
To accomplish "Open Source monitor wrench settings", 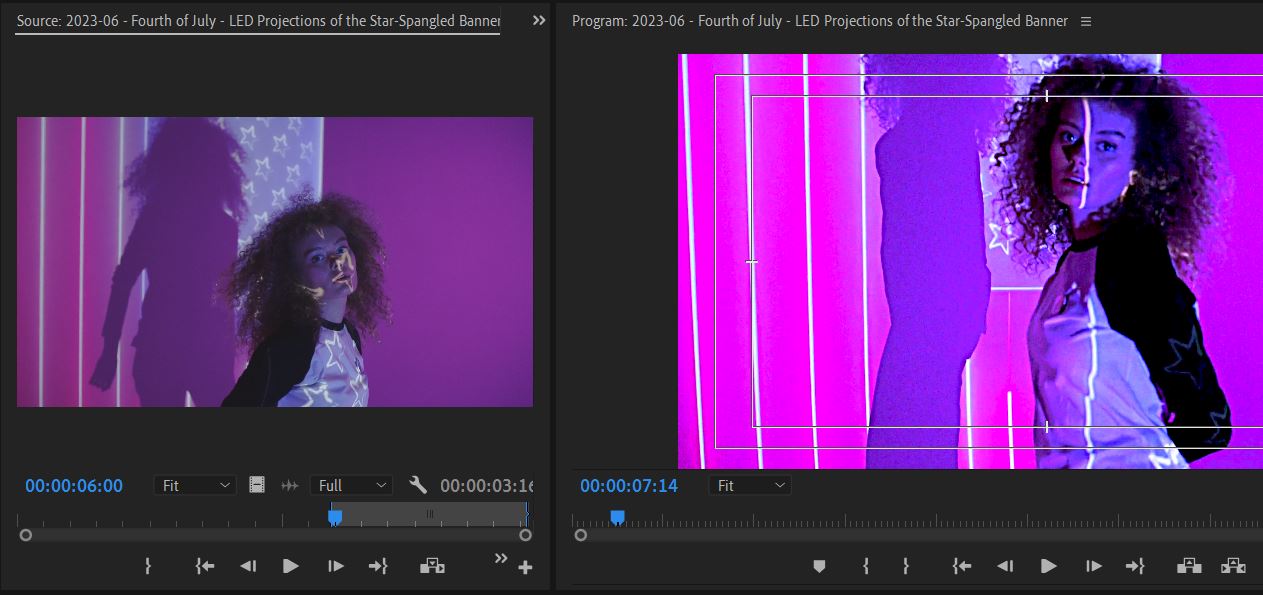I will tap(418, 485).
